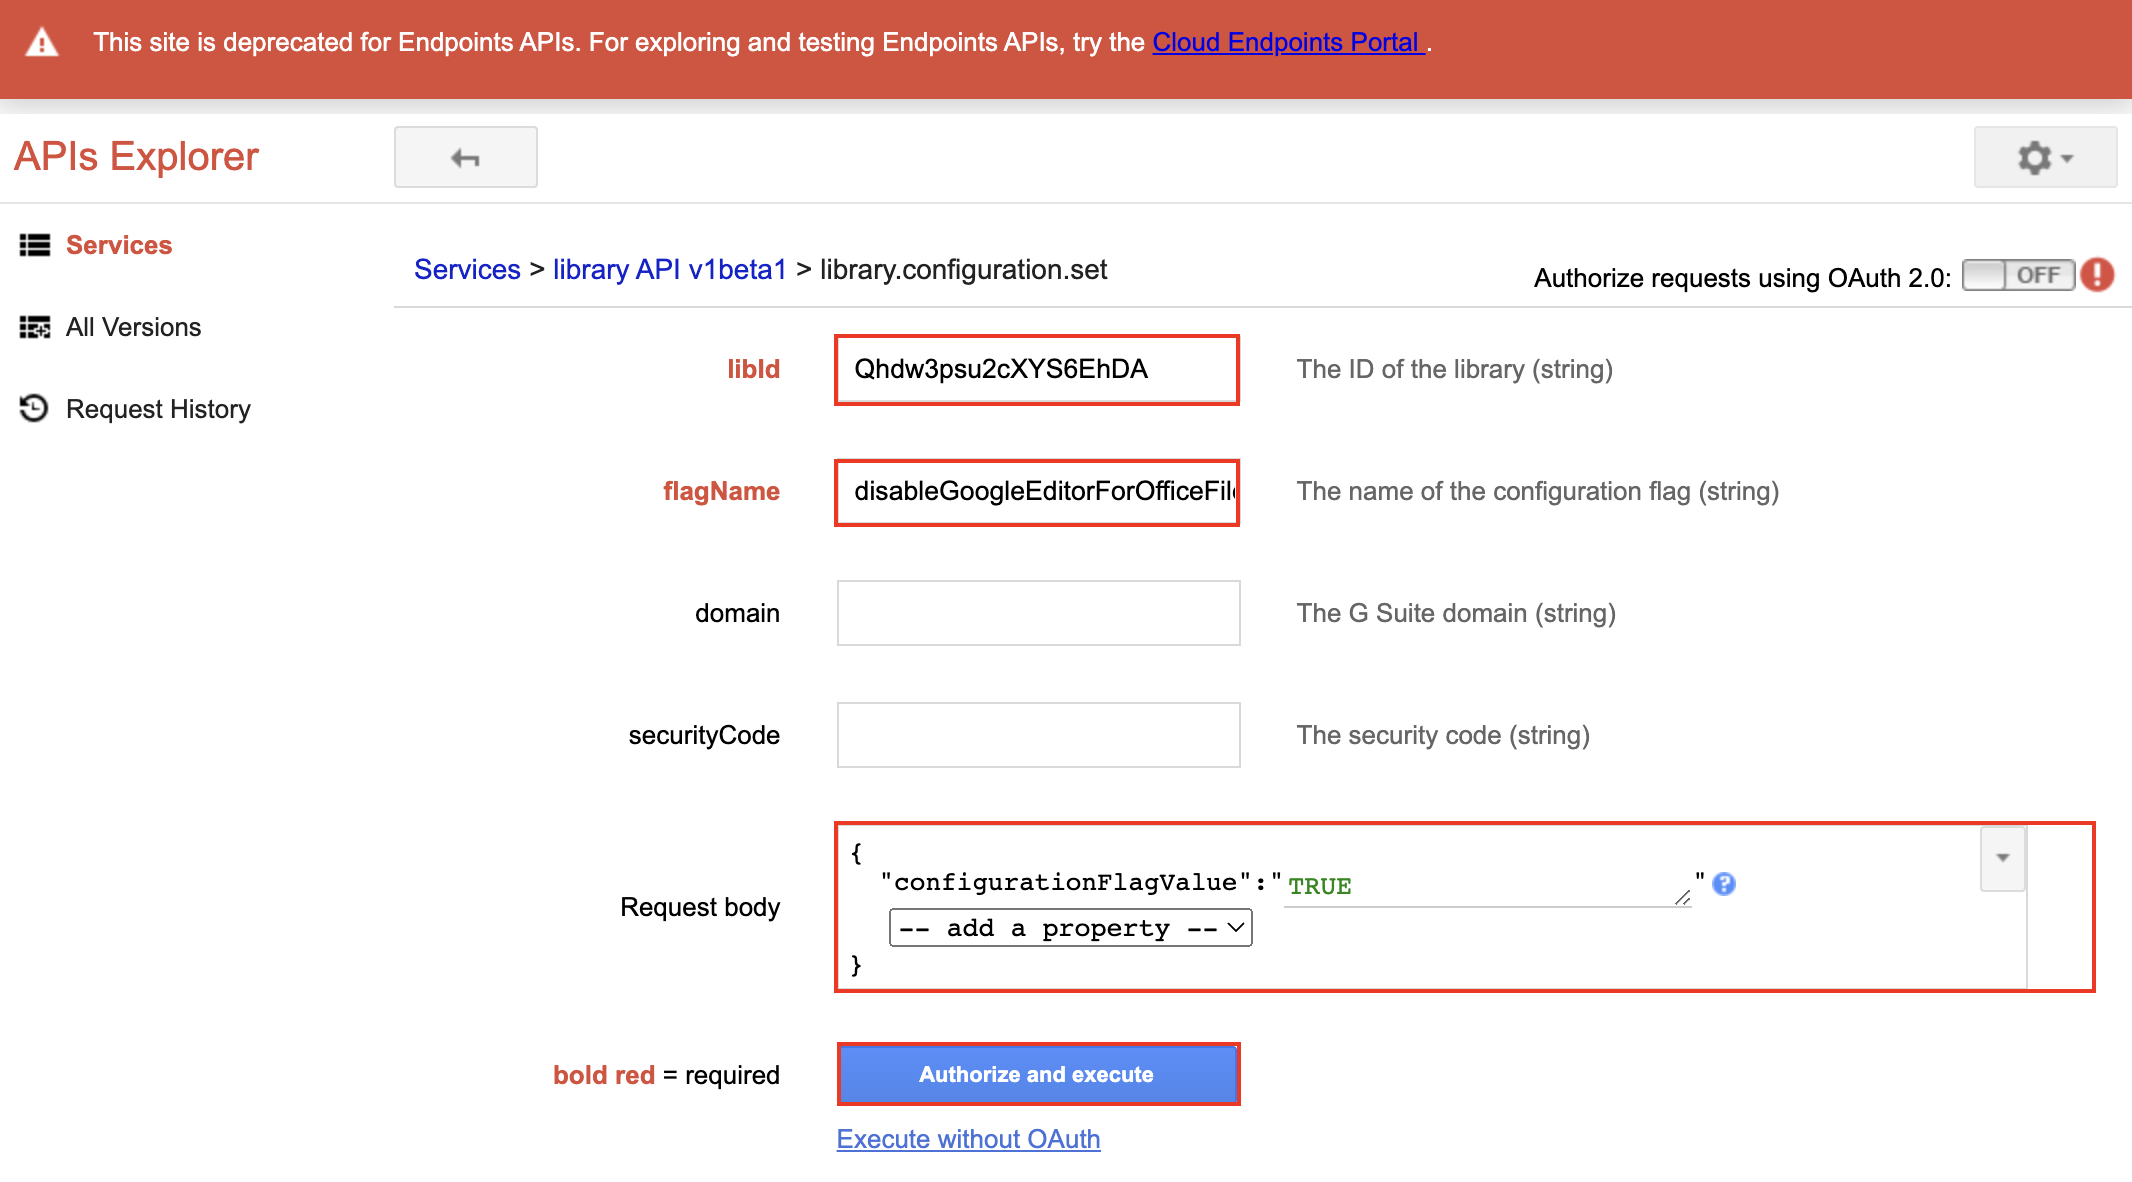Collapse the request body editor with its corner arrow
The height and width of the screenshot is (1182, 2132).
point(2002,857)
